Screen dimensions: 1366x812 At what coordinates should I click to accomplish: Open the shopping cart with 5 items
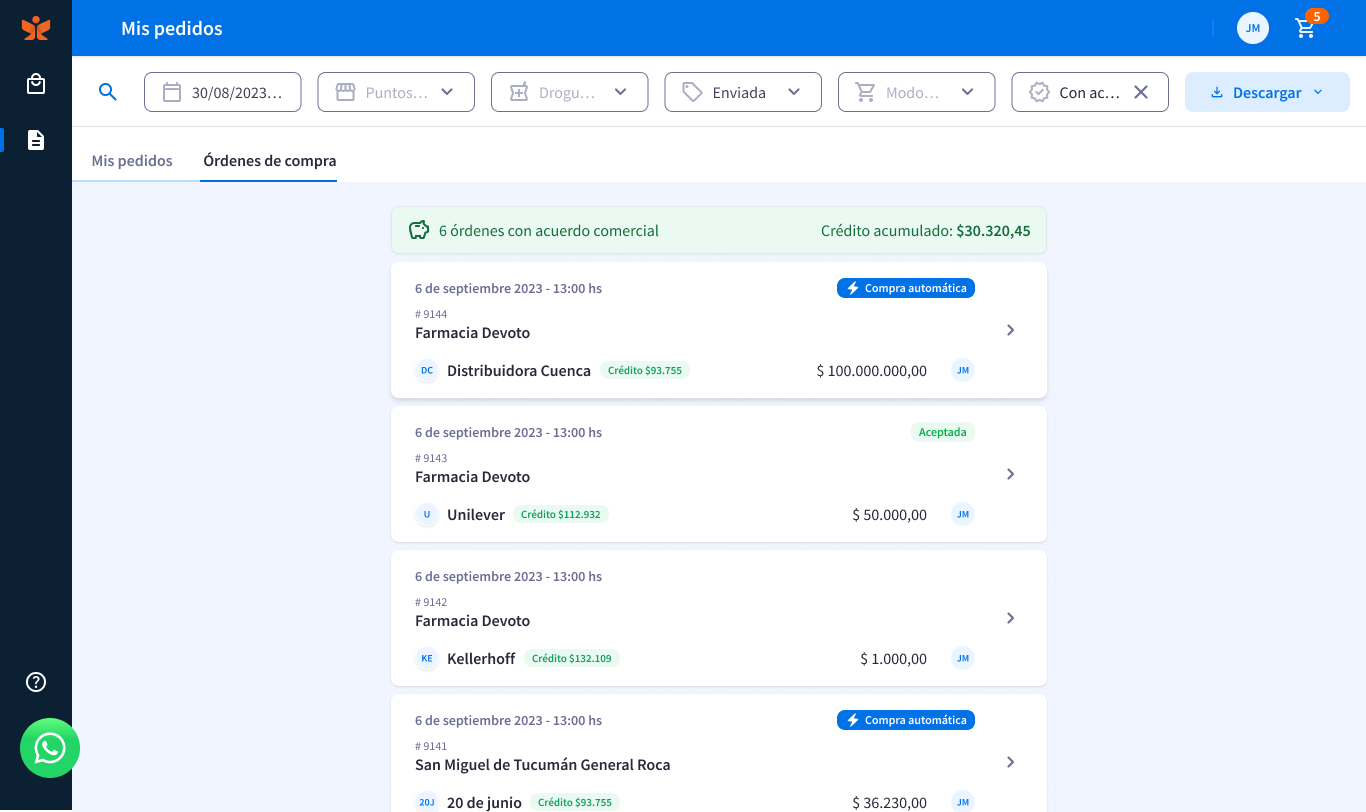click(1306, 28)
